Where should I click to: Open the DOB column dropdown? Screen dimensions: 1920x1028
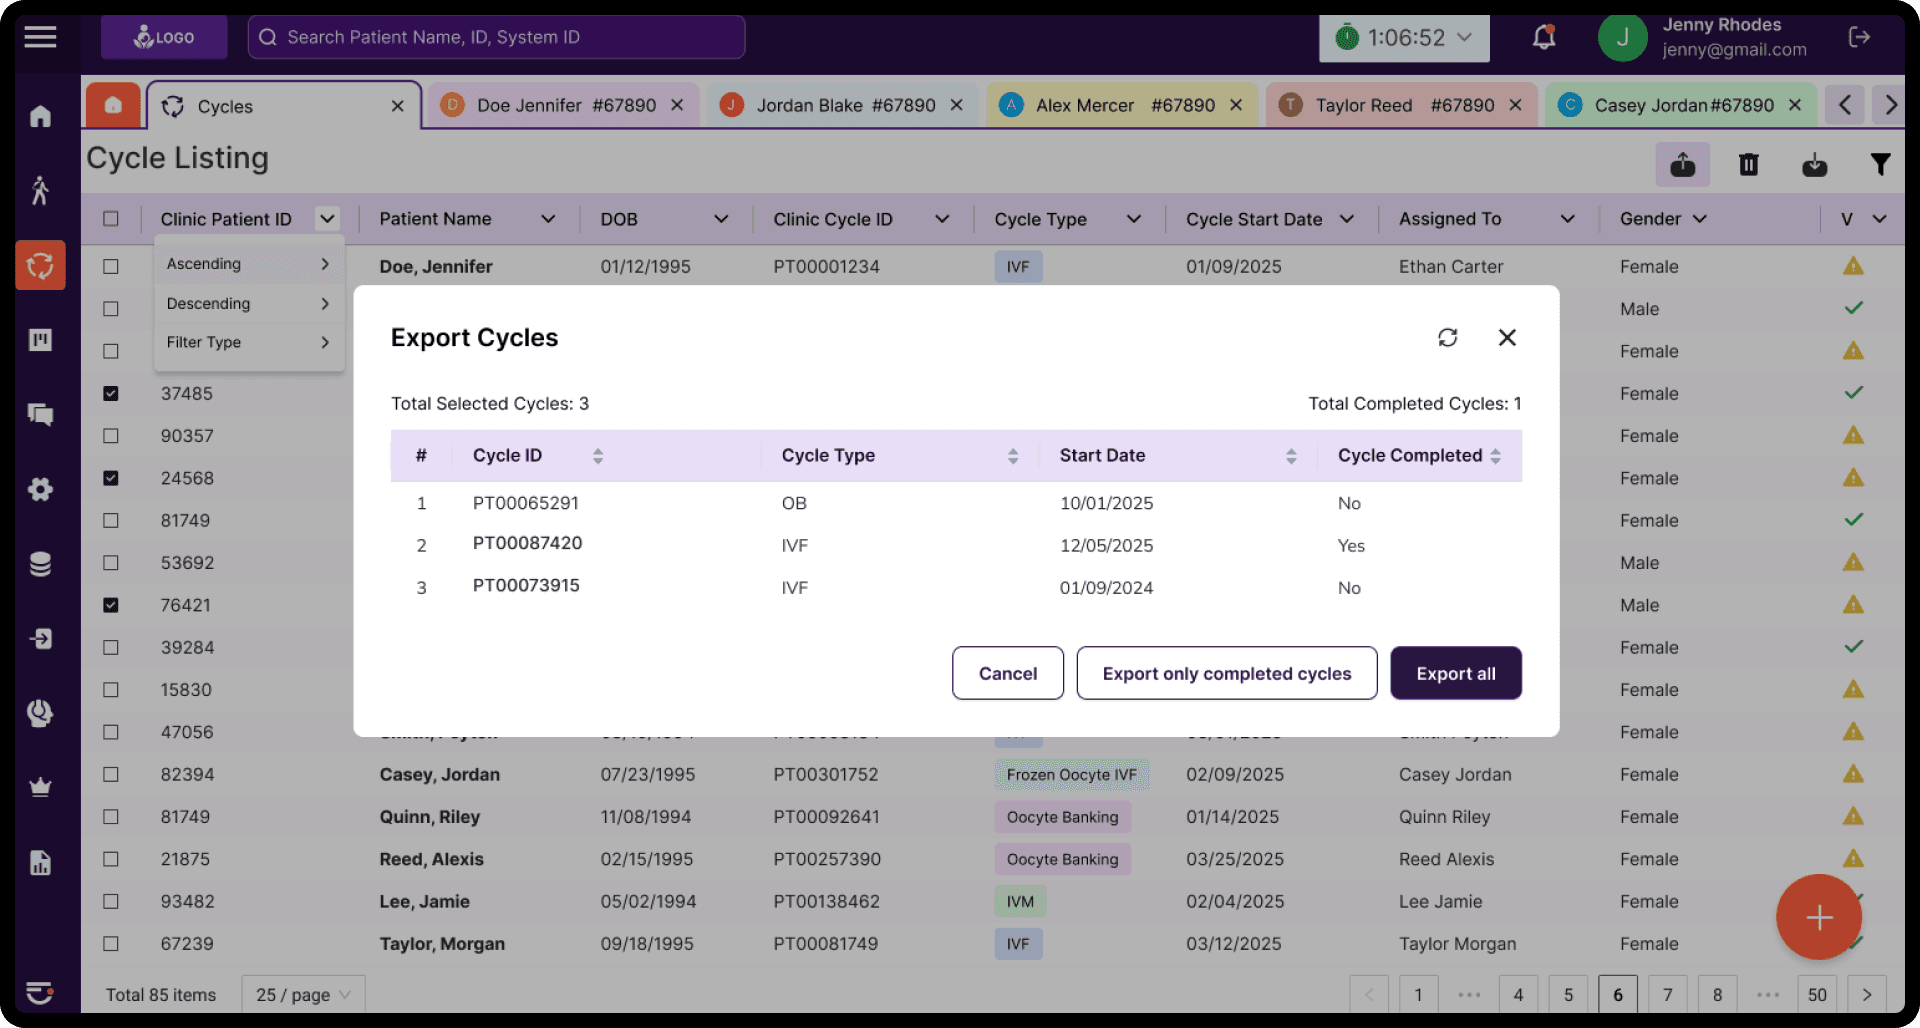click(722, 218)
